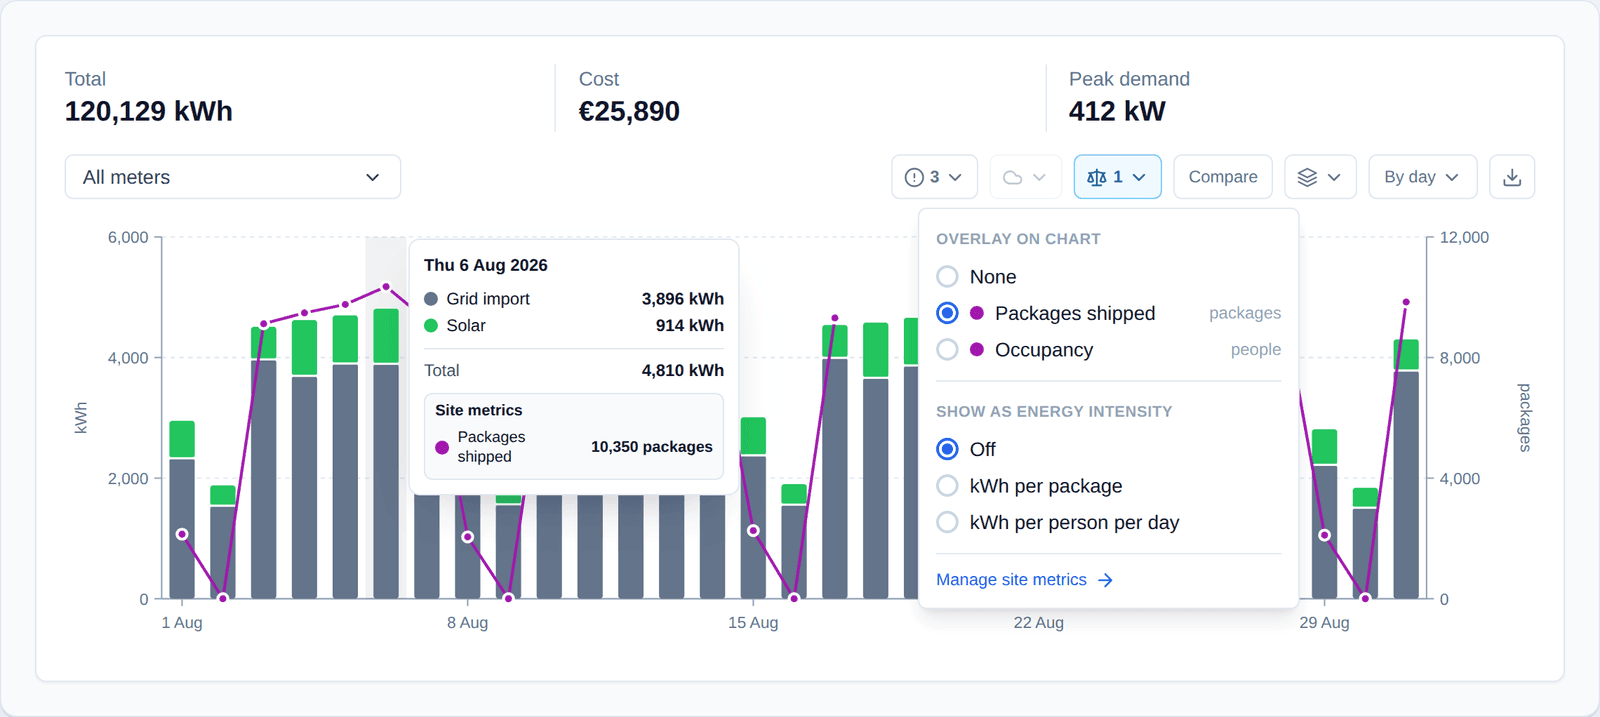Click the 10,350 packages tooltip value
This screenshot has height=717, width=1600.
[652, 447]
